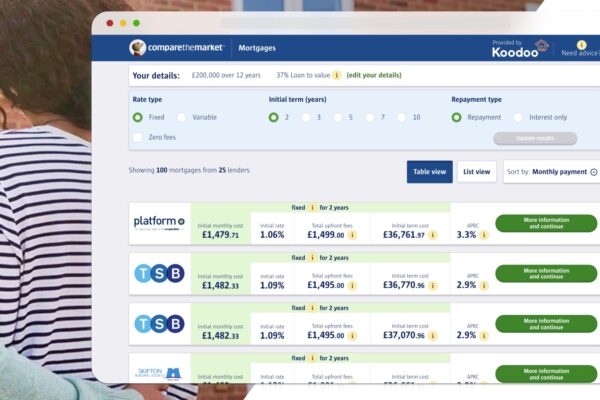Click the £200,000 over 12 years detail
Viewport: 600px width, 400px height.
226,75
